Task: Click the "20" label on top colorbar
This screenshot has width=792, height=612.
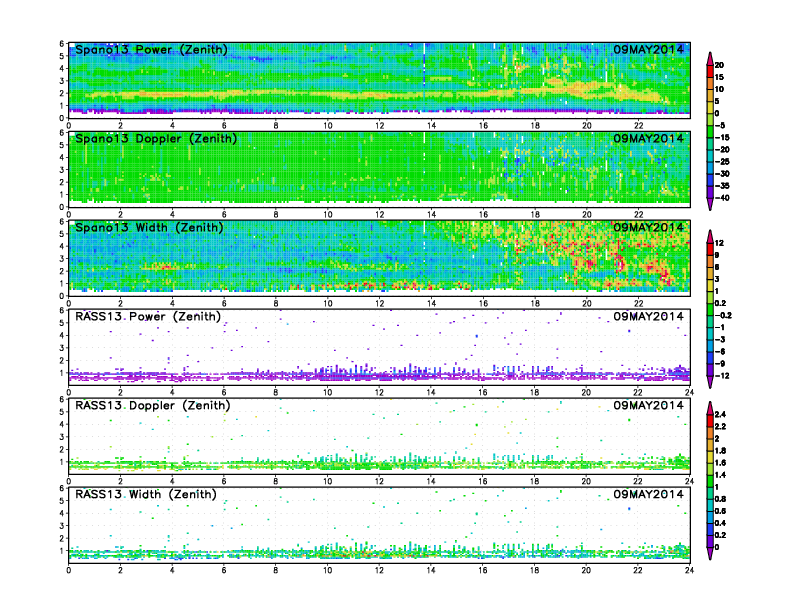Action: pyautogui.click(x=719, y=65)
